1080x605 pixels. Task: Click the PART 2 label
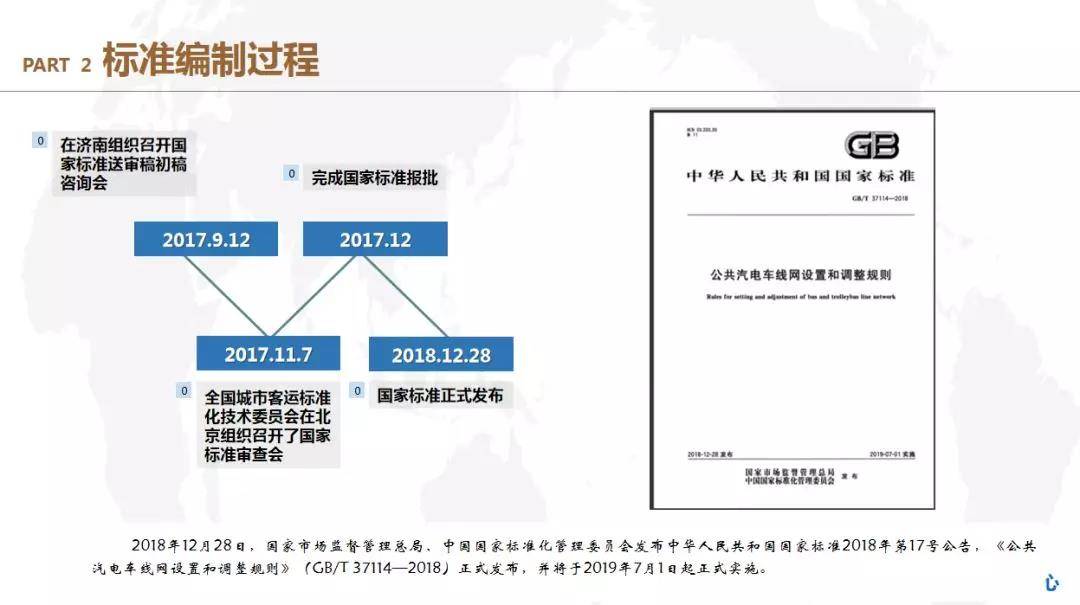(x=57, y=65)
